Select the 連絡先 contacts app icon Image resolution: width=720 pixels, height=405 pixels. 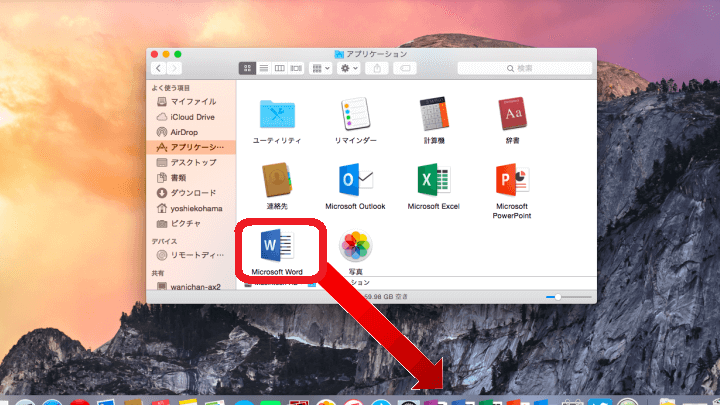click(277, 180)
